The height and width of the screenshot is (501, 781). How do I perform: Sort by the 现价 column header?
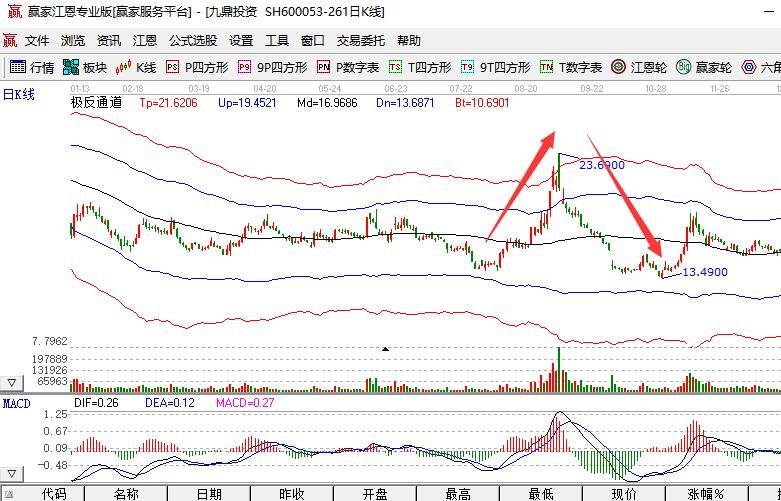click(624, 494)
